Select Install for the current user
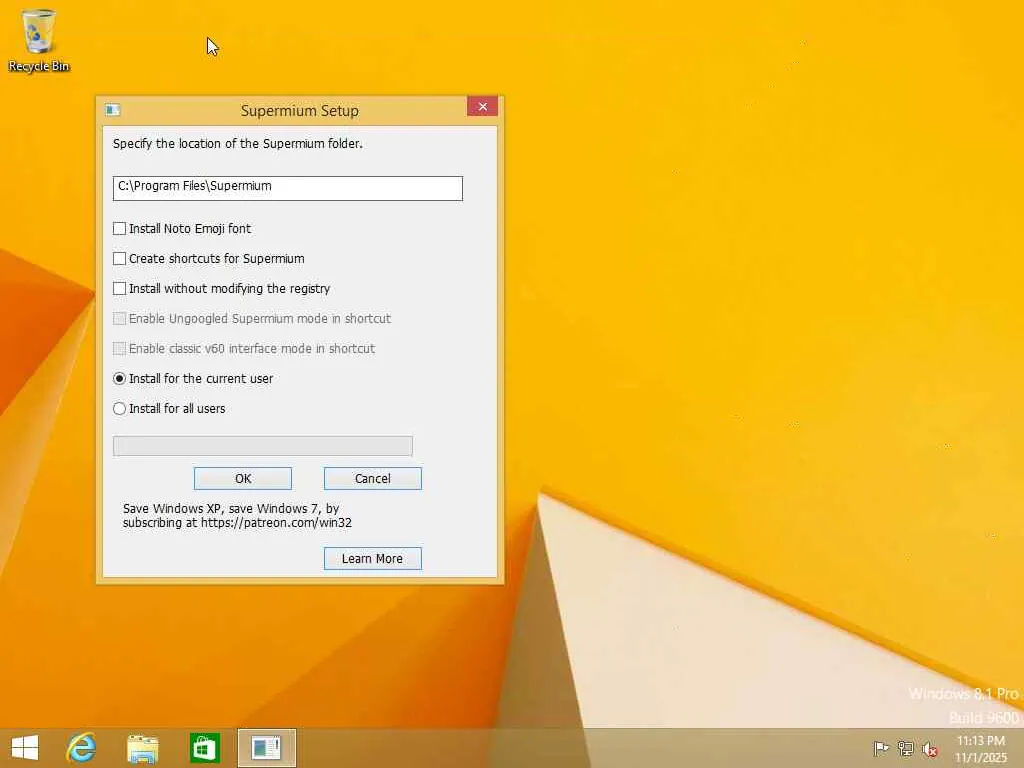1024x768 pixels. click(120, 379)
